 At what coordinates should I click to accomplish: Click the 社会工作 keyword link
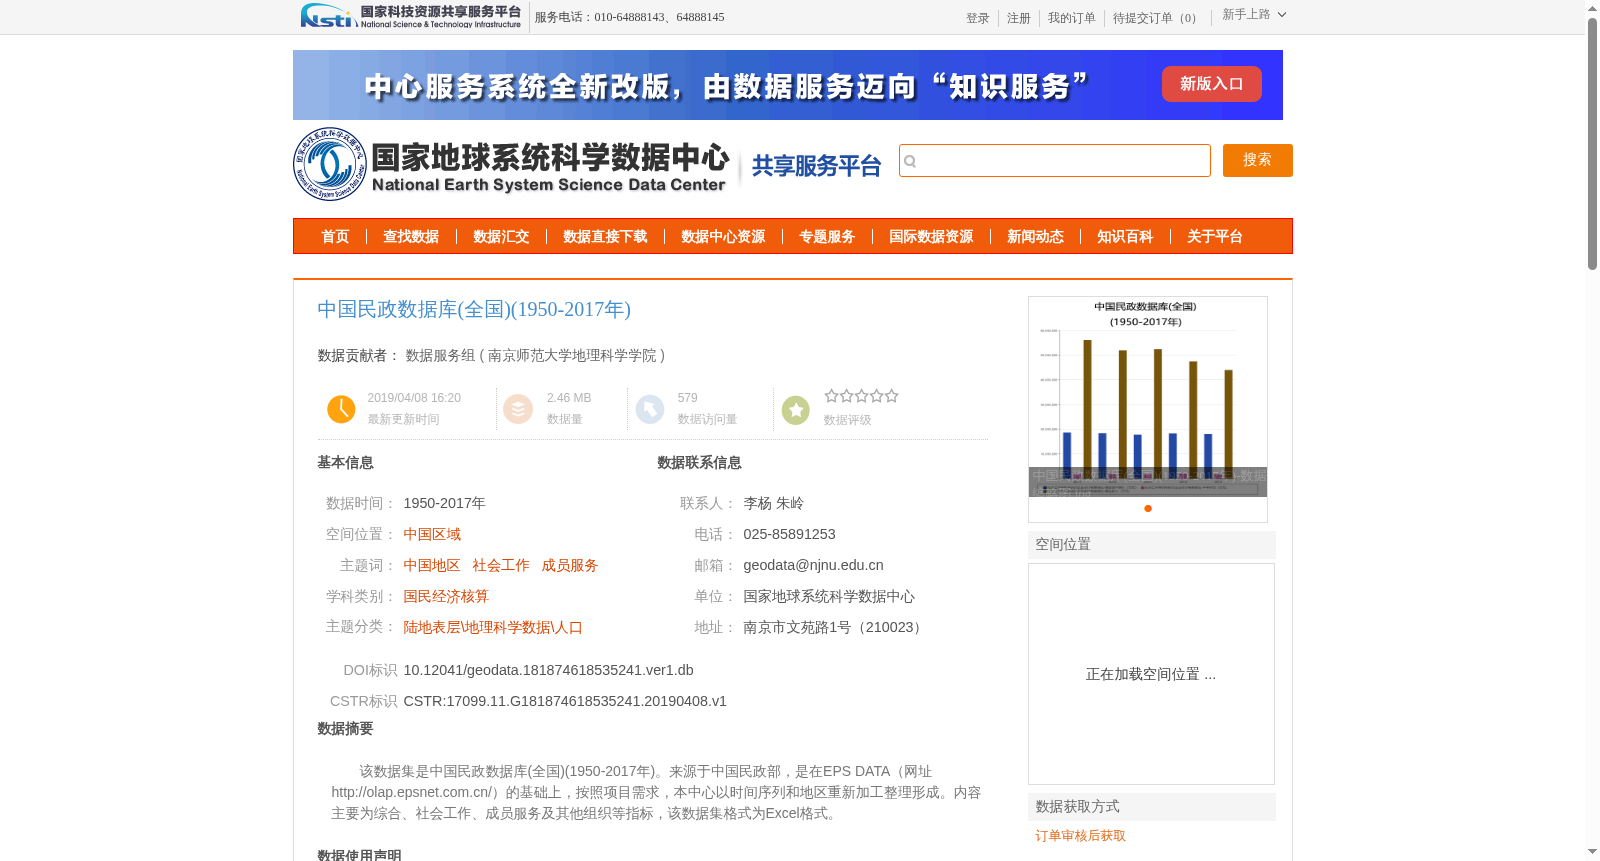(501, 566)
